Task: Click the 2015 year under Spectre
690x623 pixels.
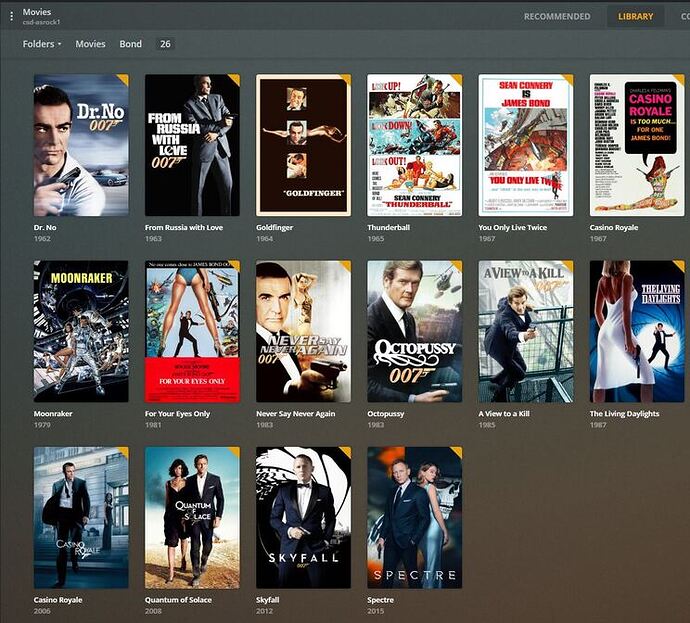Action: coord(376,611)
